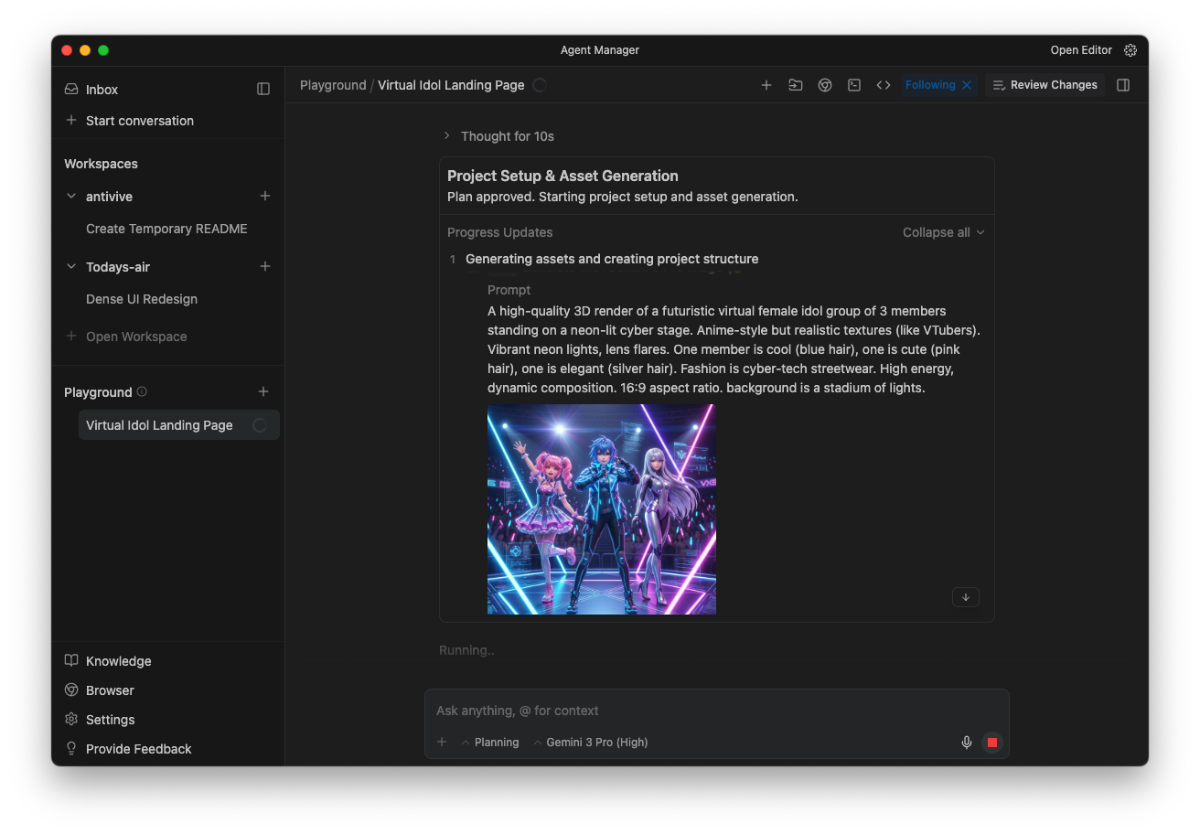Click the microphone voice input icon

[x=966, y=742]
